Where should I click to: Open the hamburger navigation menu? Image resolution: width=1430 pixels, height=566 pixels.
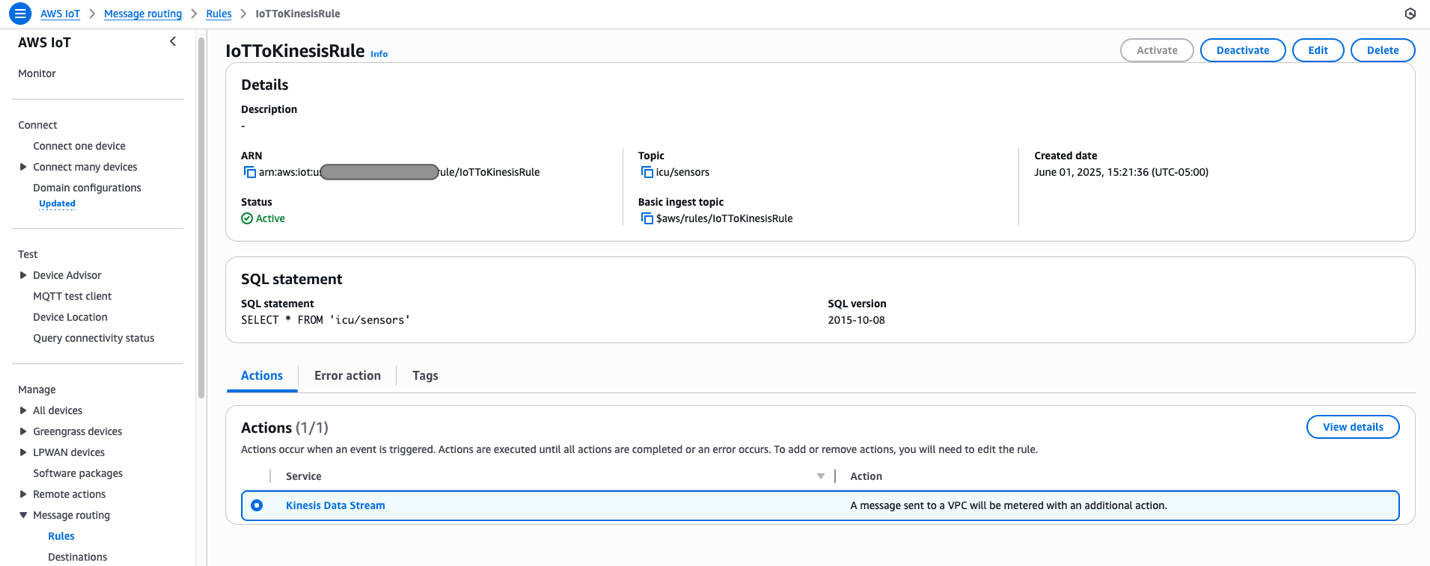tap(19, 14)
